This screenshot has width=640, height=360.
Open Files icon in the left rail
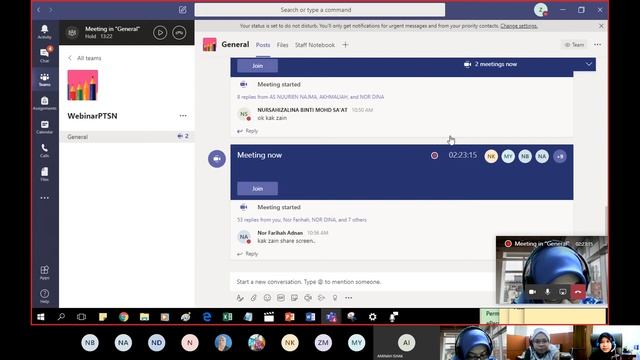pyautogui.click(x=44, y=174)
